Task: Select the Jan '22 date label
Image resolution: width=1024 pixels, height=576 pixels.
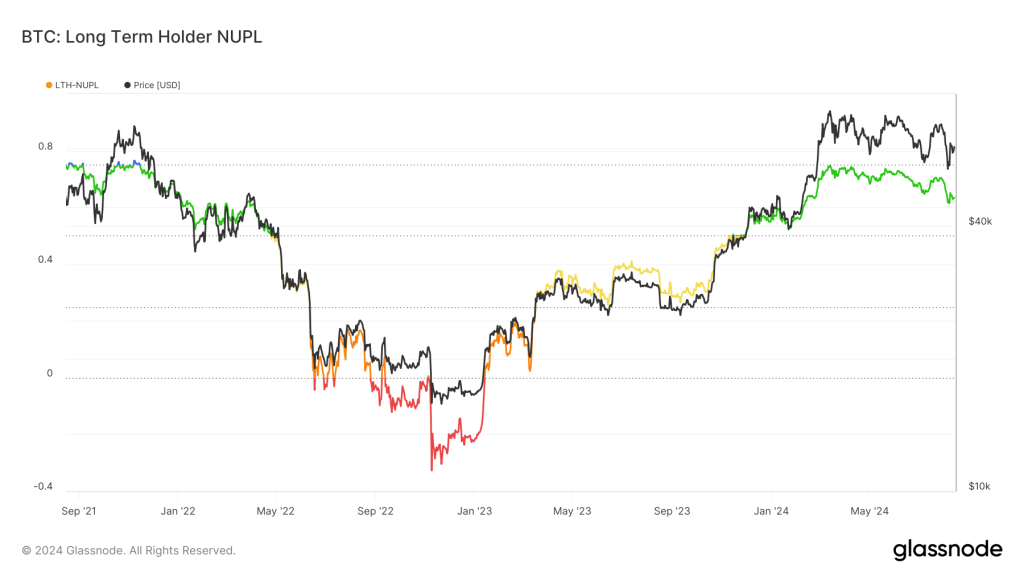Action: [x=177, y=511]
